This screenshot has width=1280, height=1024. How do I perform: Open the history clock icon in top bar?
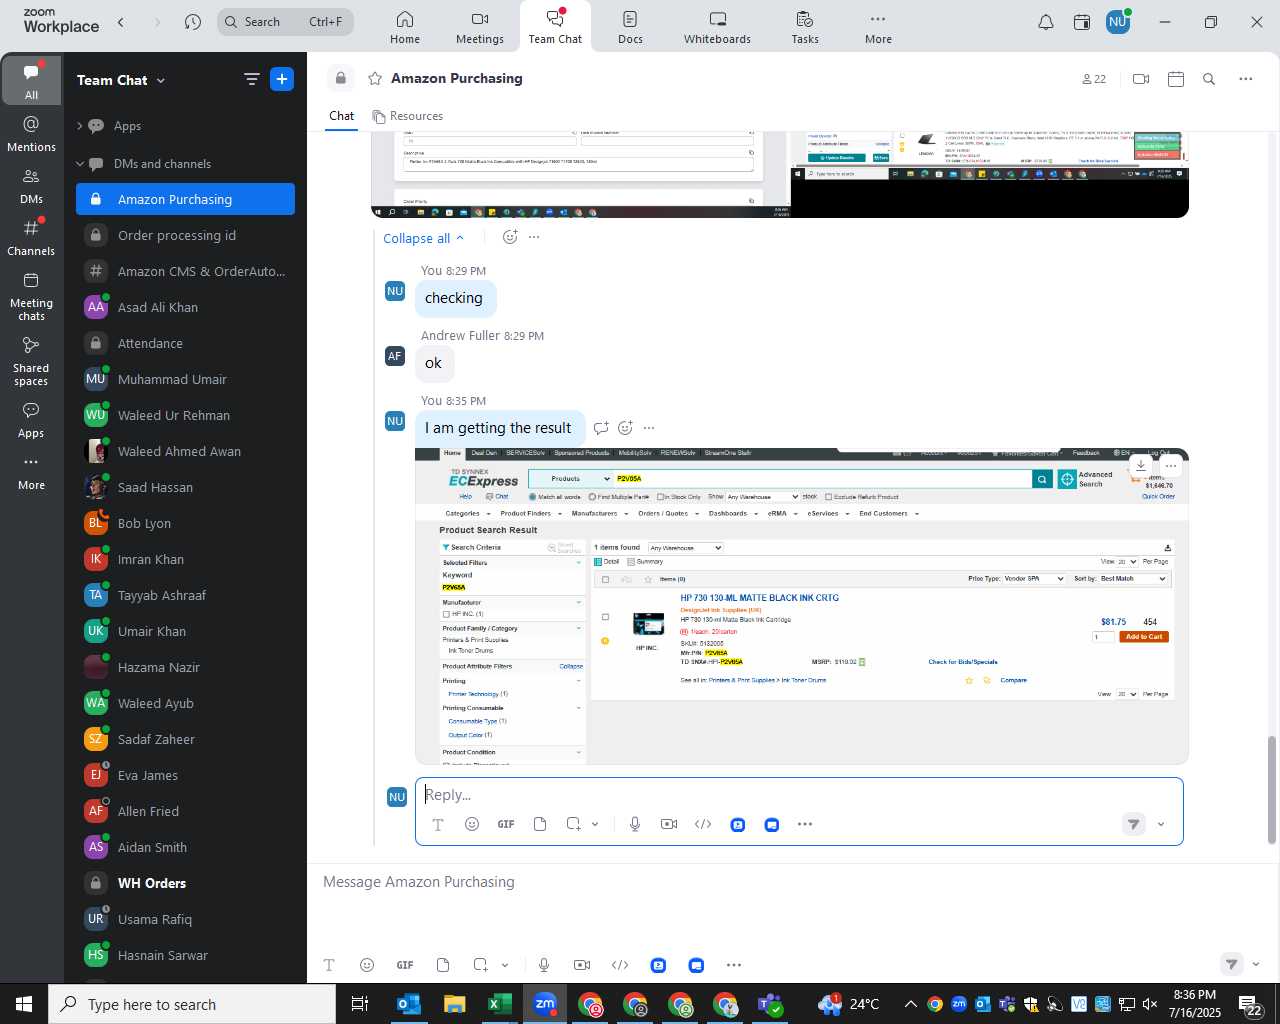193,22
